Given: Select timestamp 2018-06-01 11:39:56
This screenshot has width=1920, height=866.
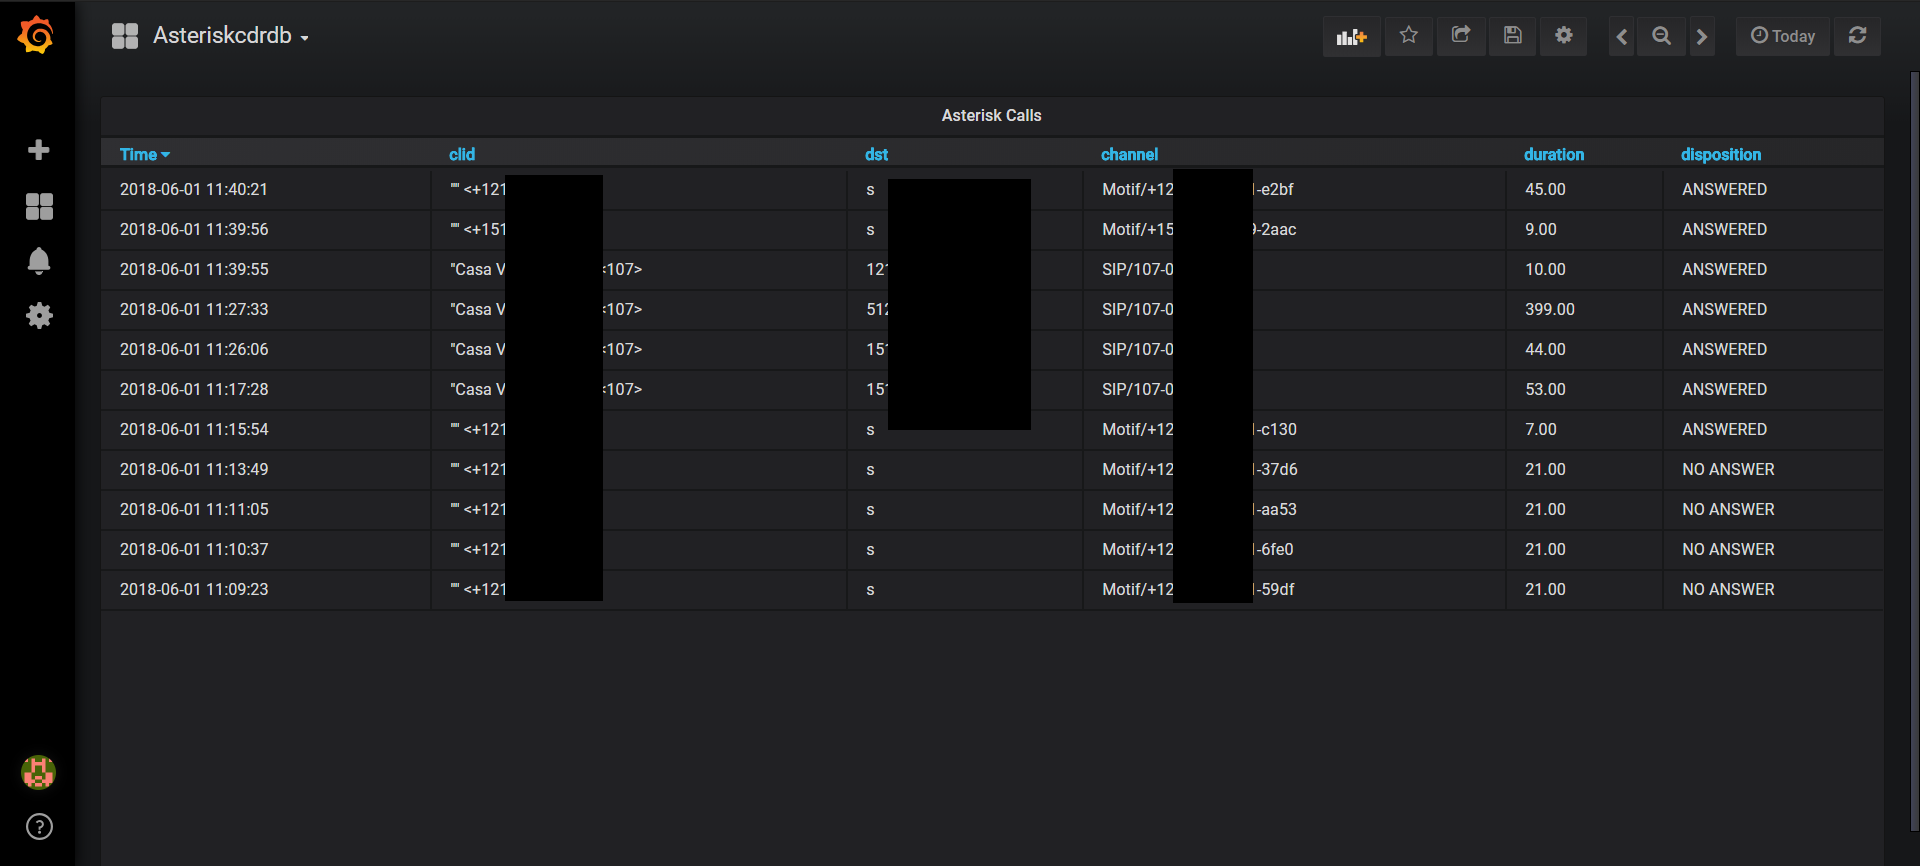Looking at the screenshot, I should coord(194,230).
